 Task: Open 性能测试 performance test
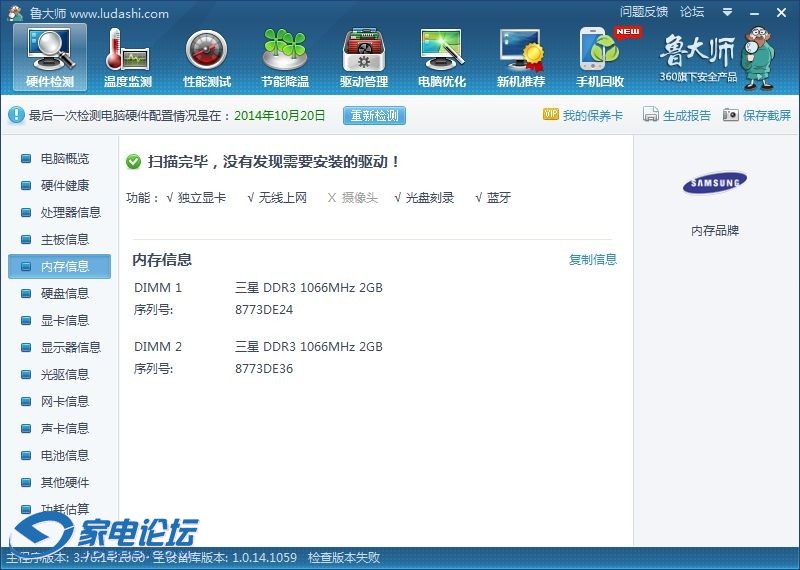(207, 58)
